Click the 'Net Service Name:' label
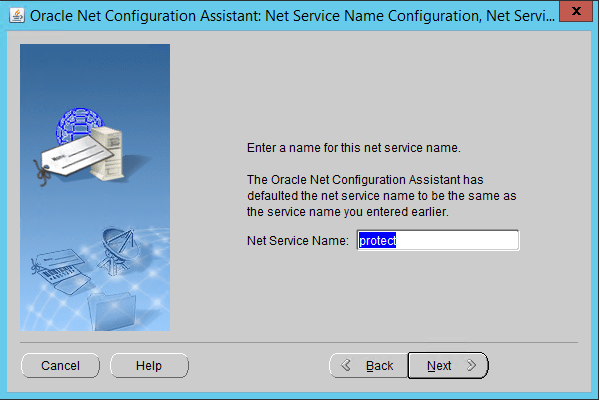The height and width of the screenshot is (400, 600). (x=298, y=241)
